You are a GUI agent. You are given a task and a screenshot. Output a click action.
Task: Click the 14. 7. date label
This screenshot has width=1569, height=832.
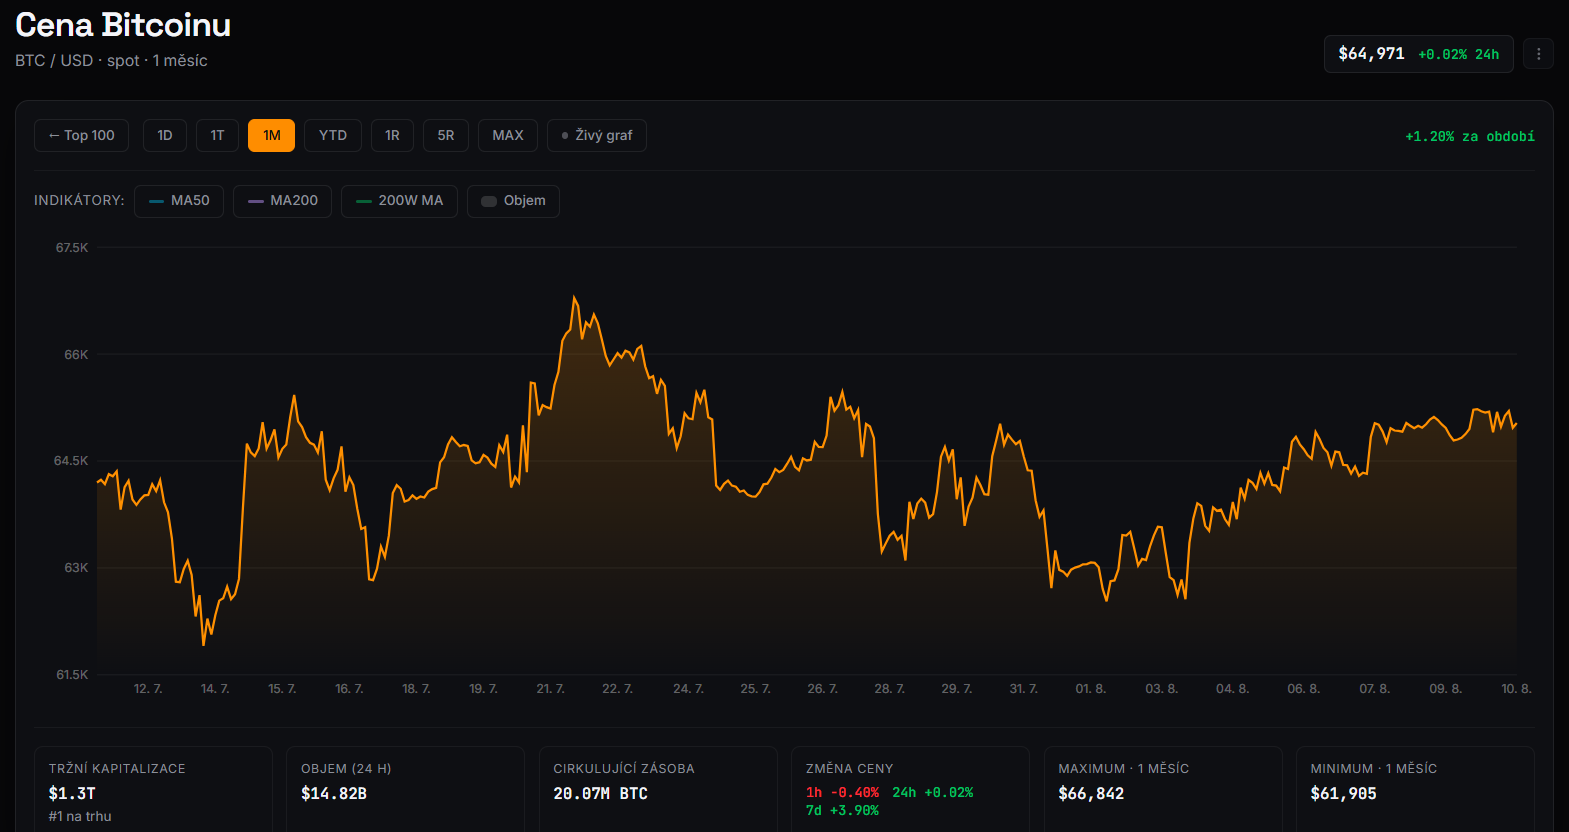215,689
